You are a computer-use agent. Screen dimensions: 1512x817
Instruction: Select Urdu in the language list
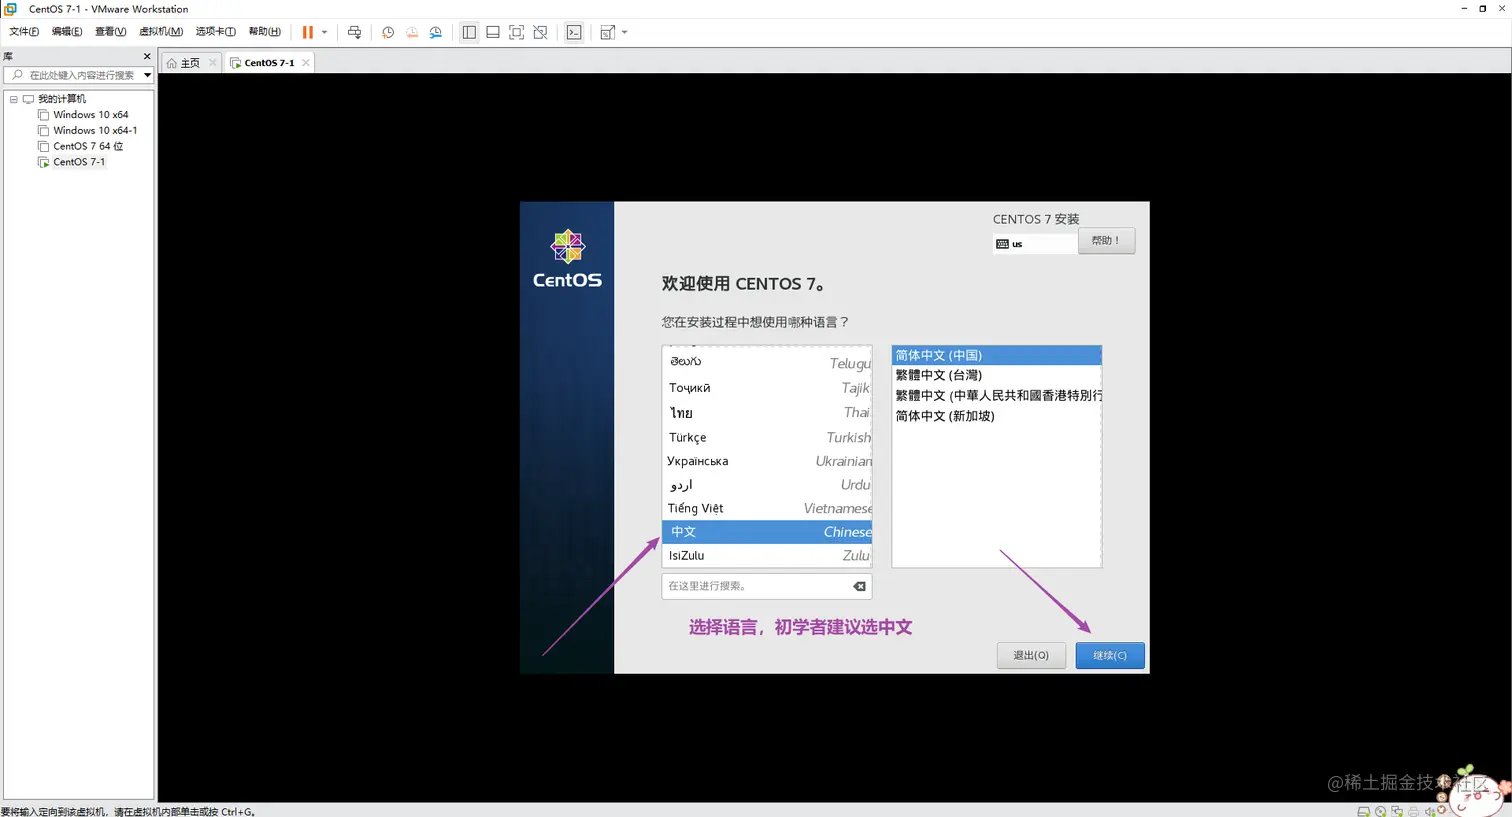pyautogui.click(x=767, y=485)
